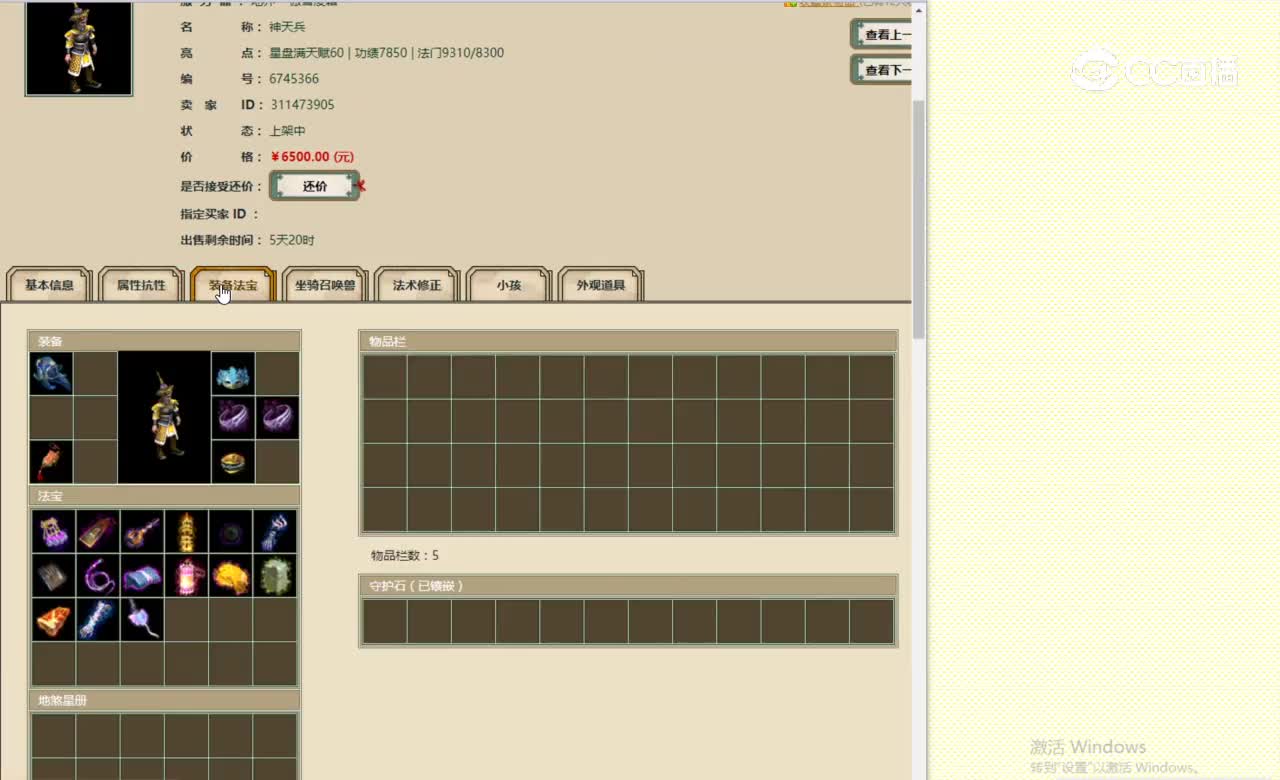Screen dimensions: 1280x780
Task: Select the wooden talisman tablet treasure icon
Action: click(98, 531)
